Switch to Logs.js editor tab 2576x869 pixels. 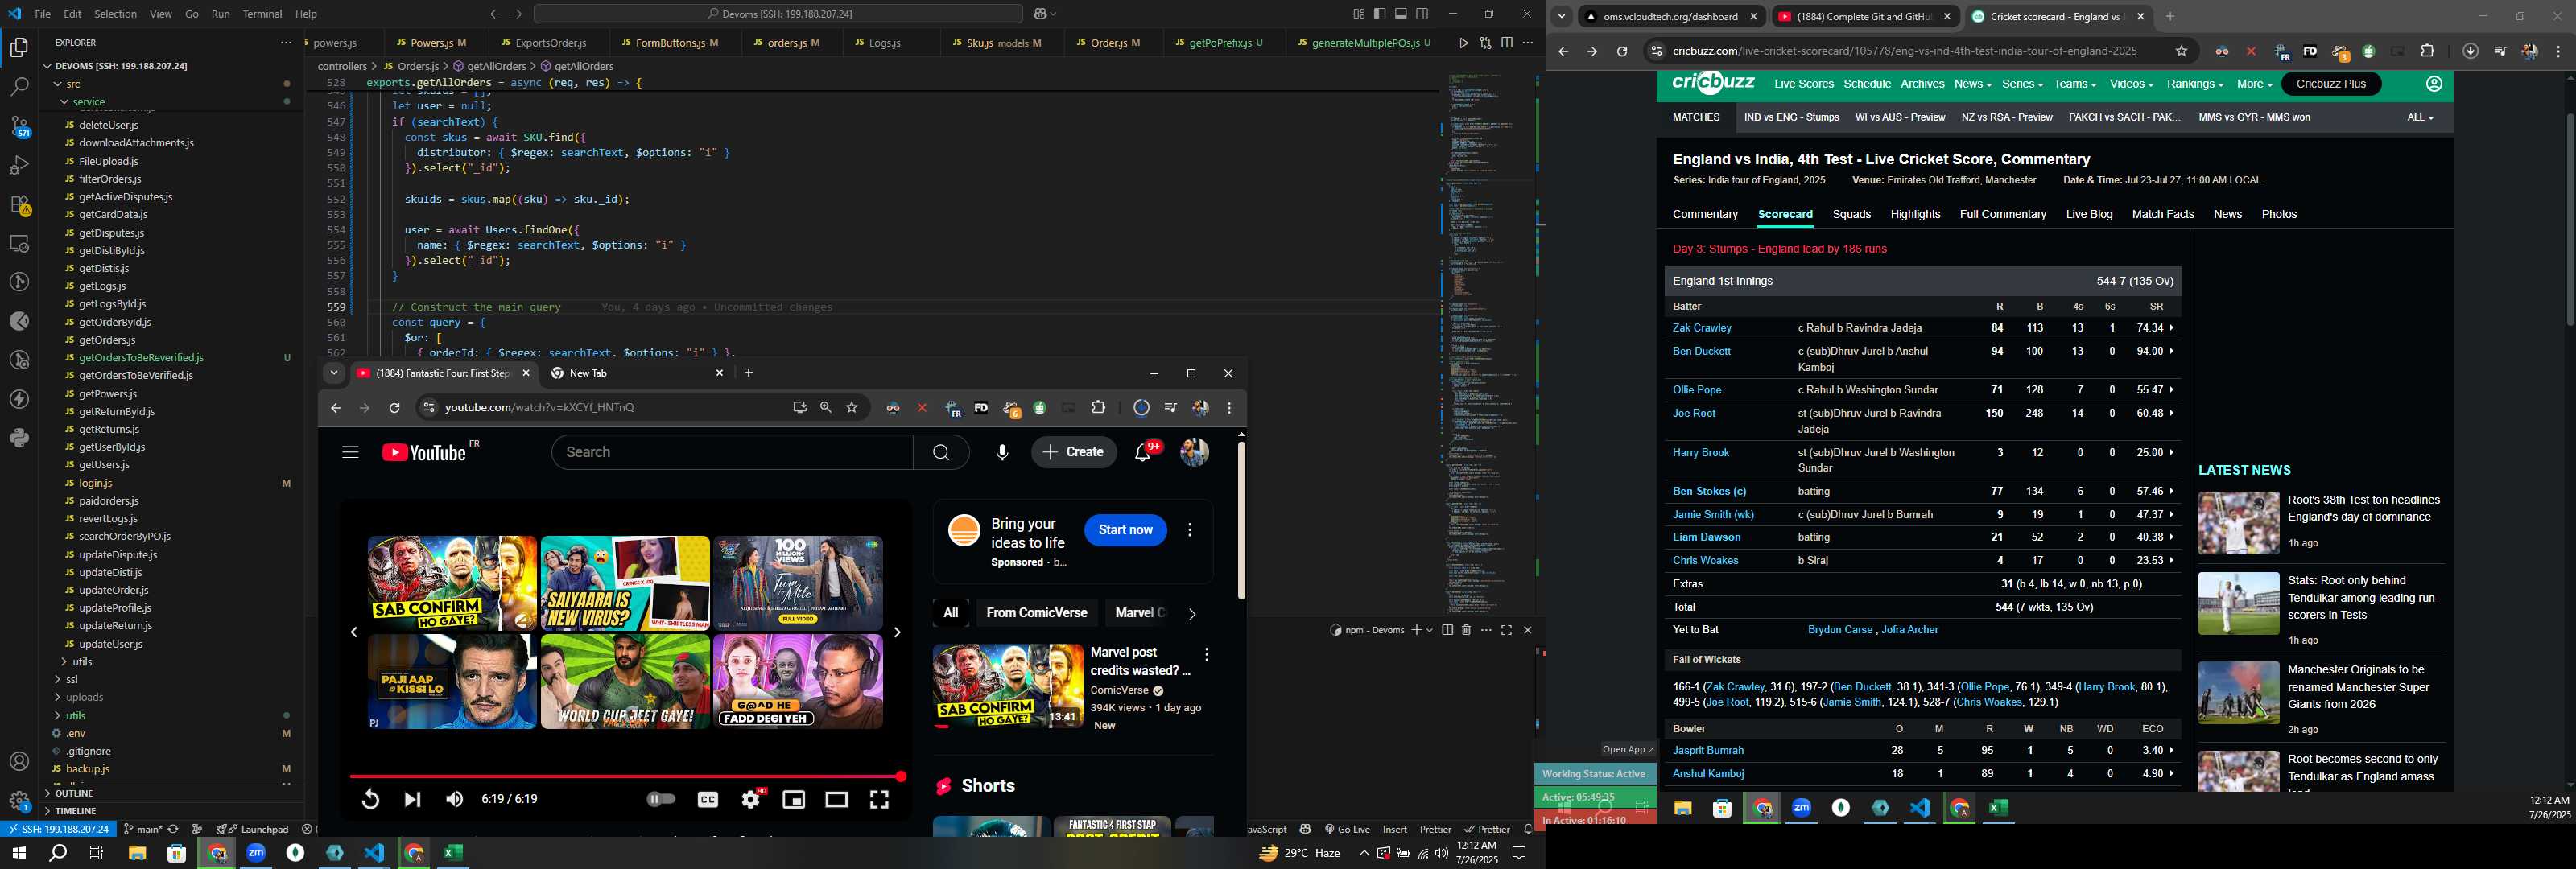click(885, 43)
